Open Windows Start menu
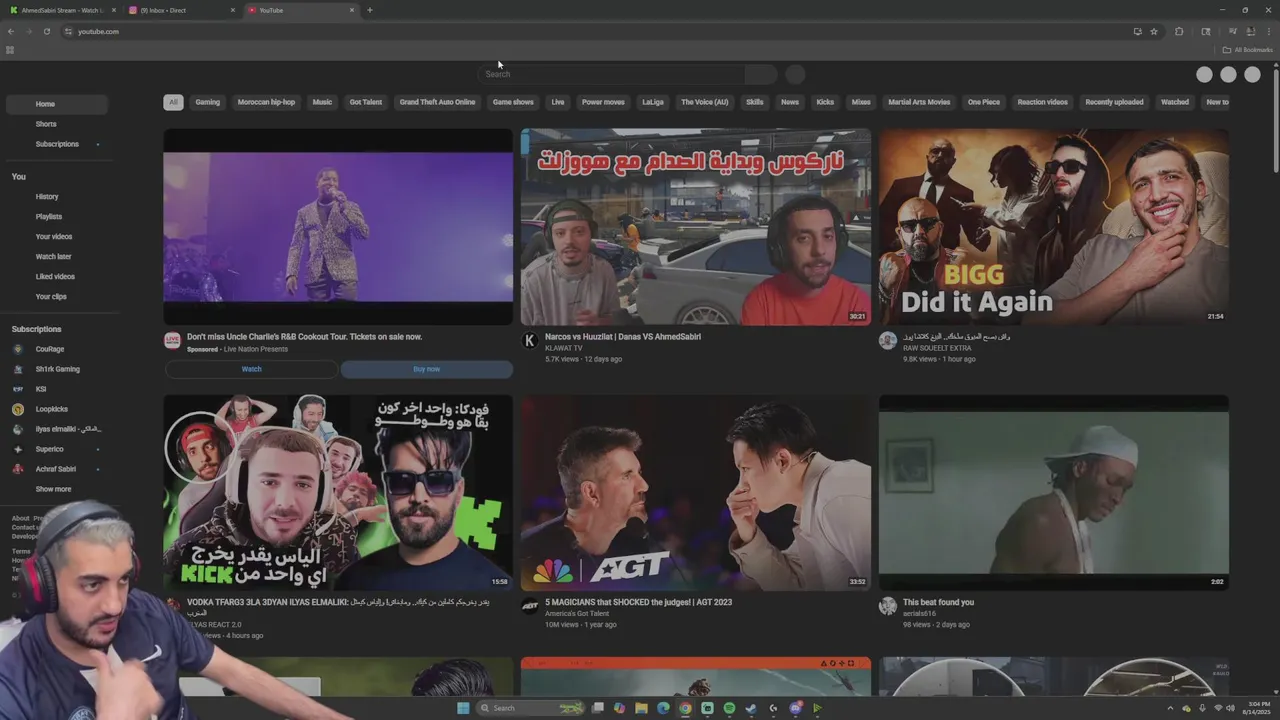 pos(463,708)
